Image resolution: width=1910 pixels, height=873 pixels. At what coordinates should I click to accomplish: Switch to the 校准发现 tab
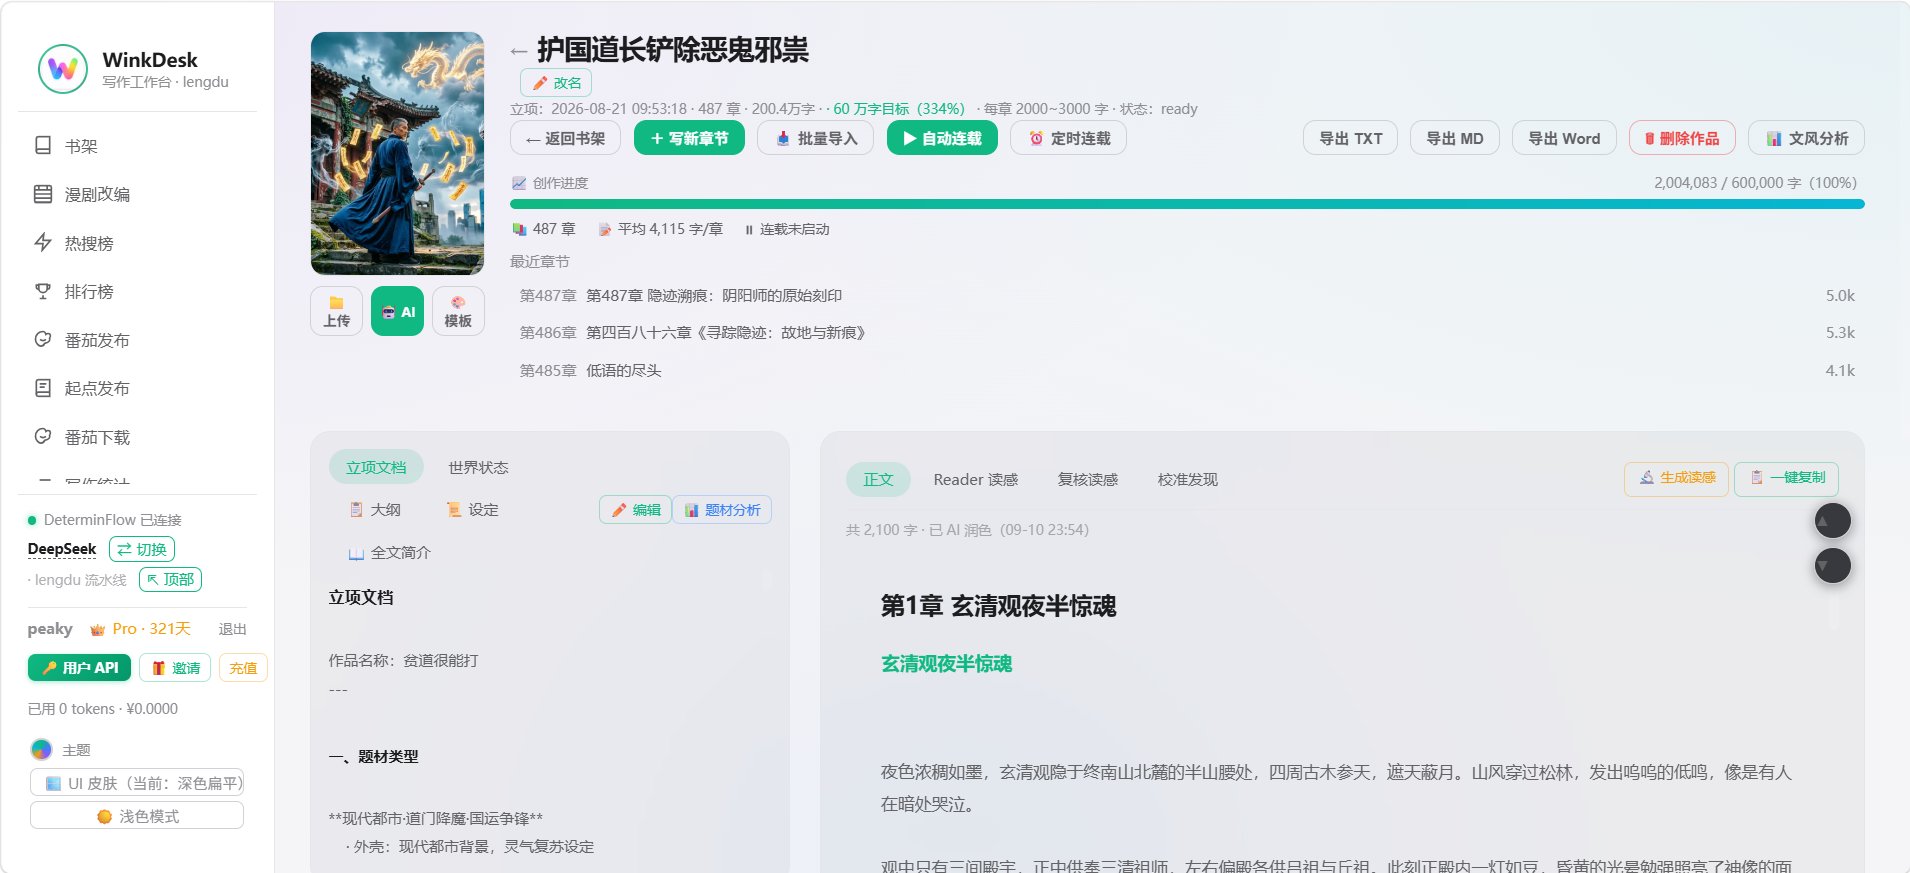(x=1188, y=479)
